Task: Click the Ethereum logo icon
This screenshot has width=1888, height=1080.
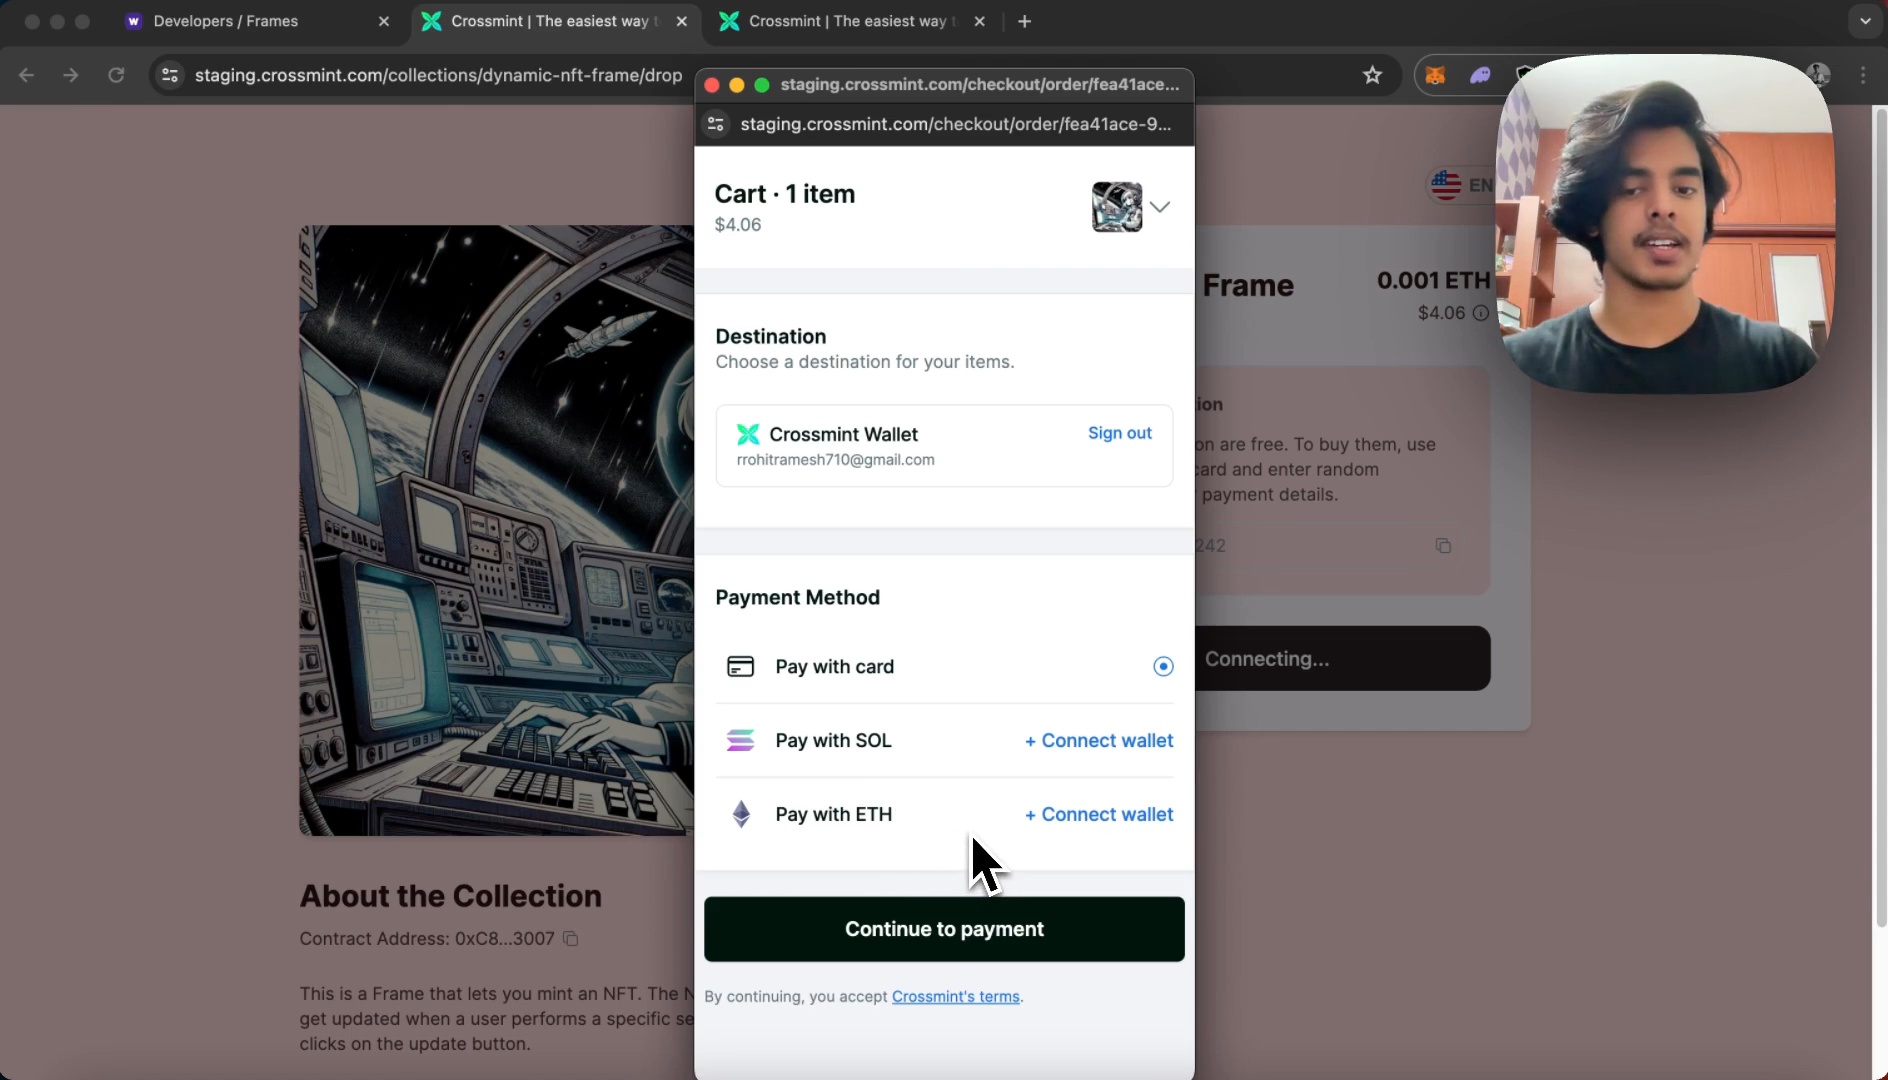Action: pyautogui.click(x=741, y=814)
